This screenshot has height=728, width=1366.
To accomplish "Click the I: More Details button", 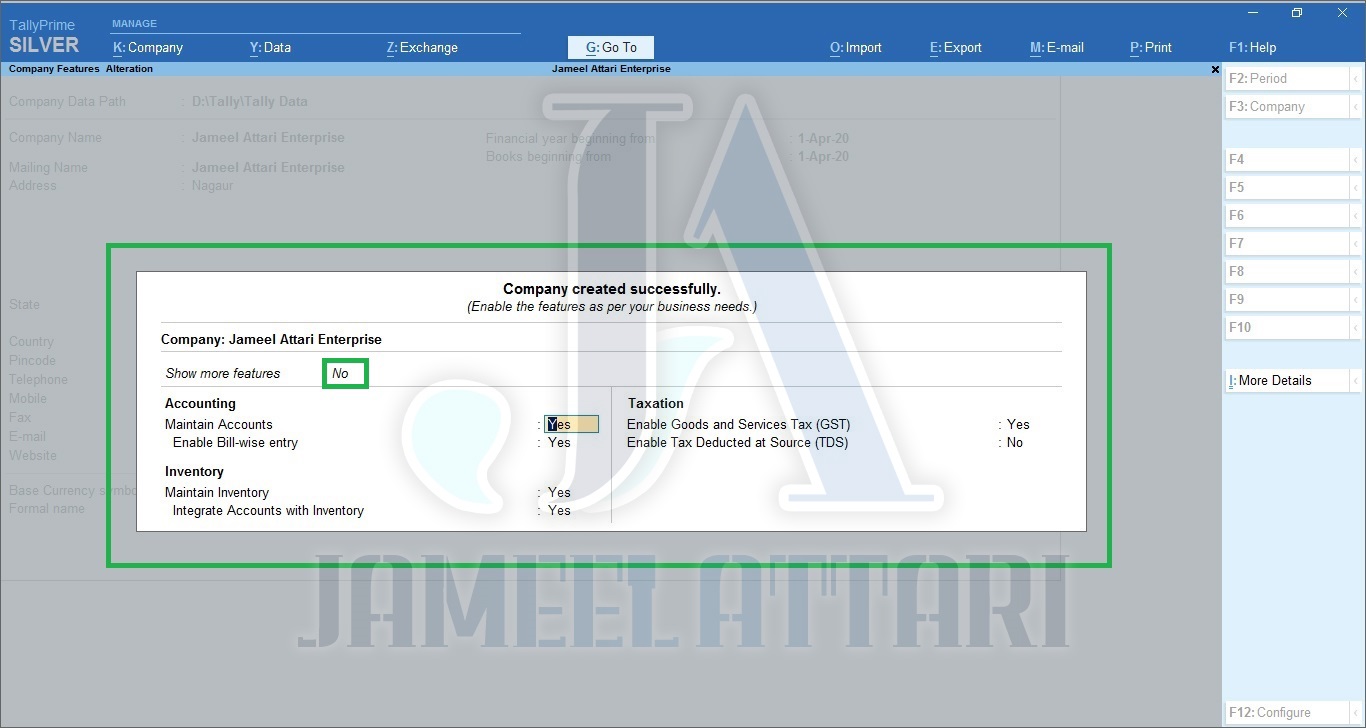I will [x=1286, y=380].
